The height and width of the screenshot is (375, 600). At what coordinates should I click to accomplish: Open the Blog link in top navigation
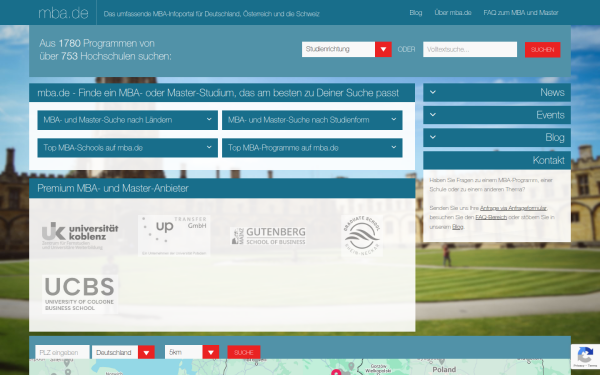416,13
